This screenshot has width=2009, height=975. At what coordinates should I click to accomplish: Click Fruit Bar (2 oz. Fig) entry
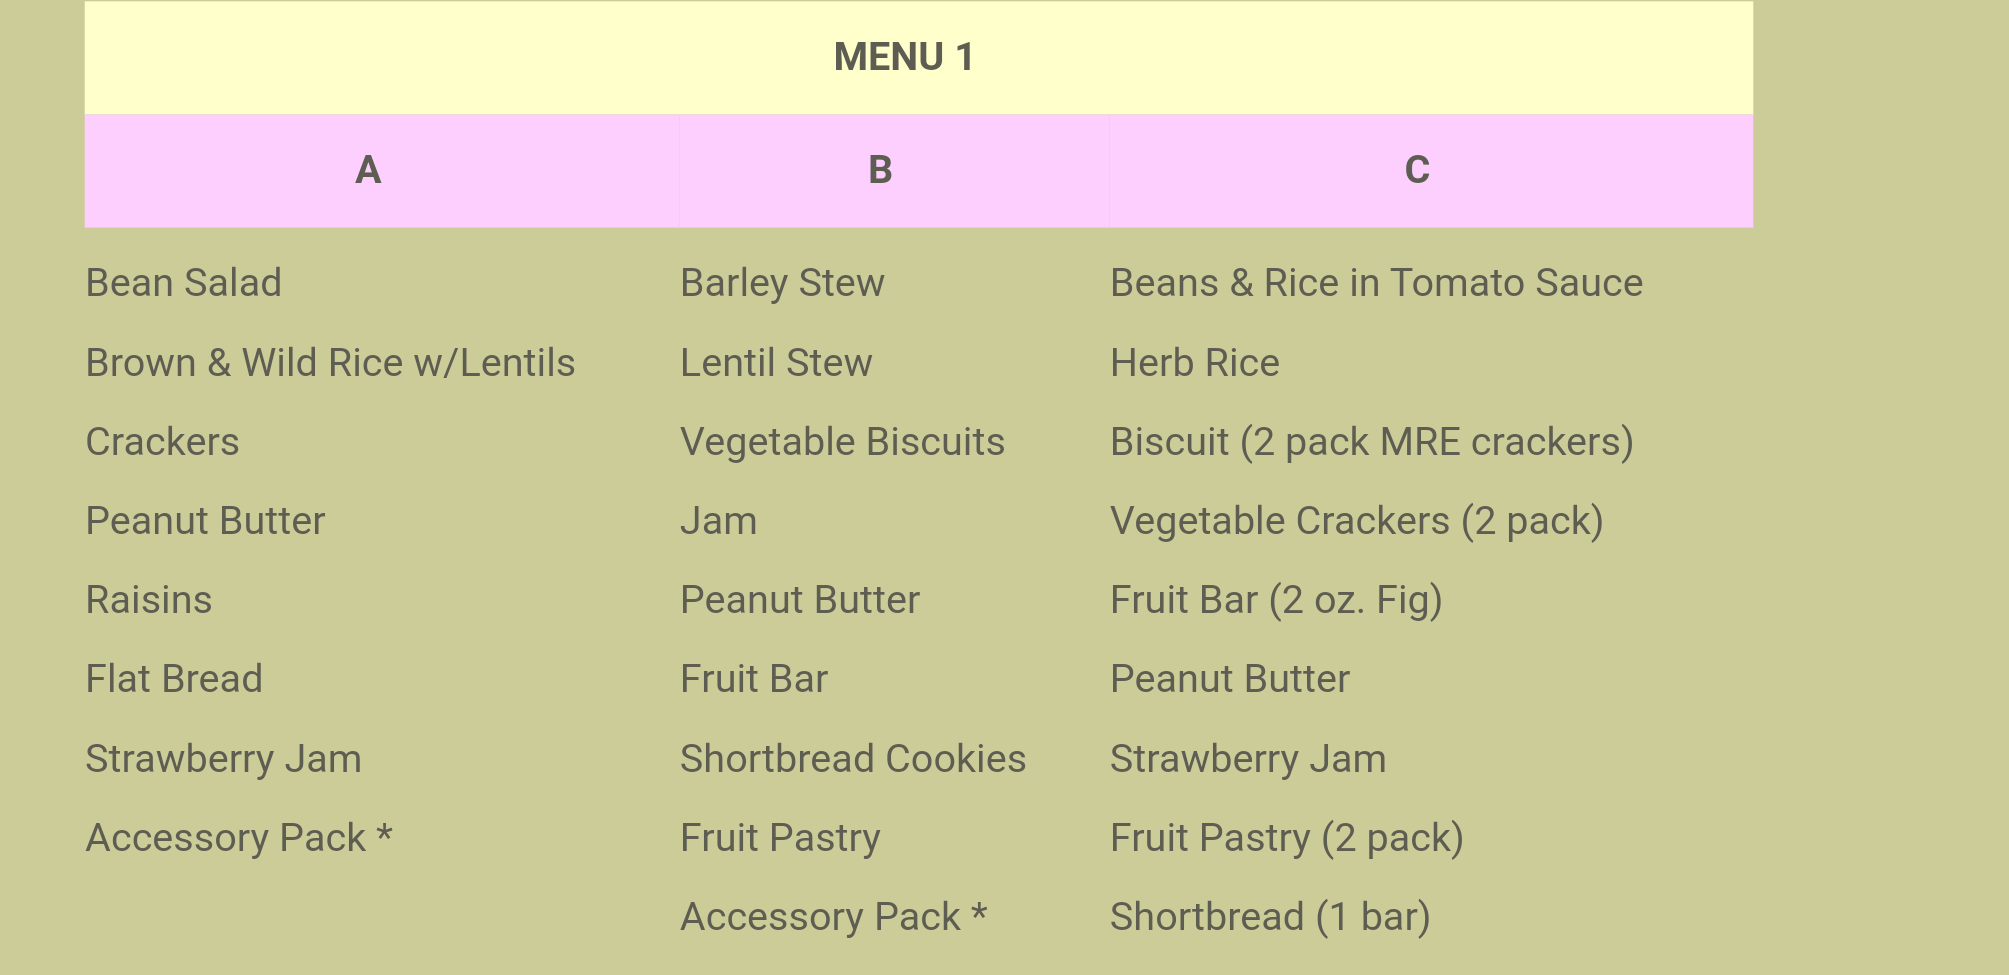[1276, 600]
